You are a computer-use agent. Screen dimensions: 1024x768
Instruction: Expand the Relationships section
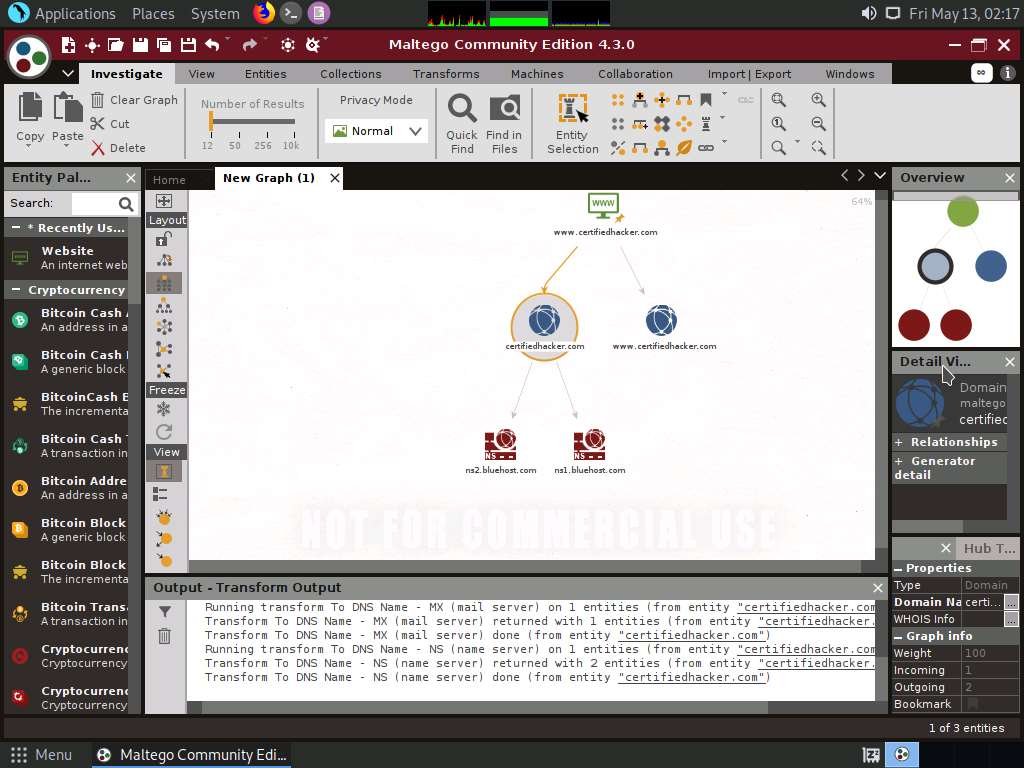[899, 442]
